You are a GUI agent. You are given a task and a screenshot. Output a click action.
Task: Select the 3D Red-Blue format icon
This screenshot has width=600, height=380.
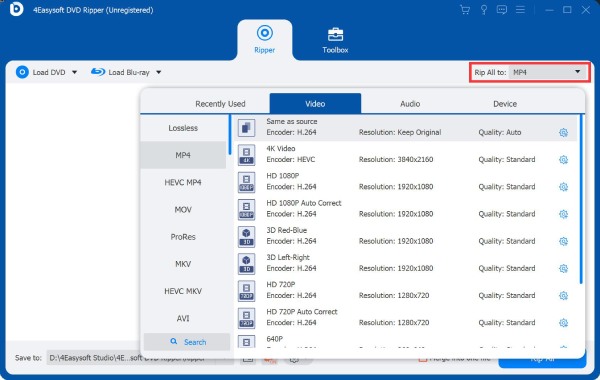pyautogui.click(x=246, y=236)
